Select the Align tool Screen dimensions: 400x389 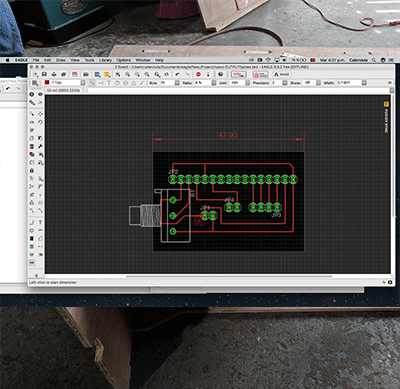click(x=32, y=130)
